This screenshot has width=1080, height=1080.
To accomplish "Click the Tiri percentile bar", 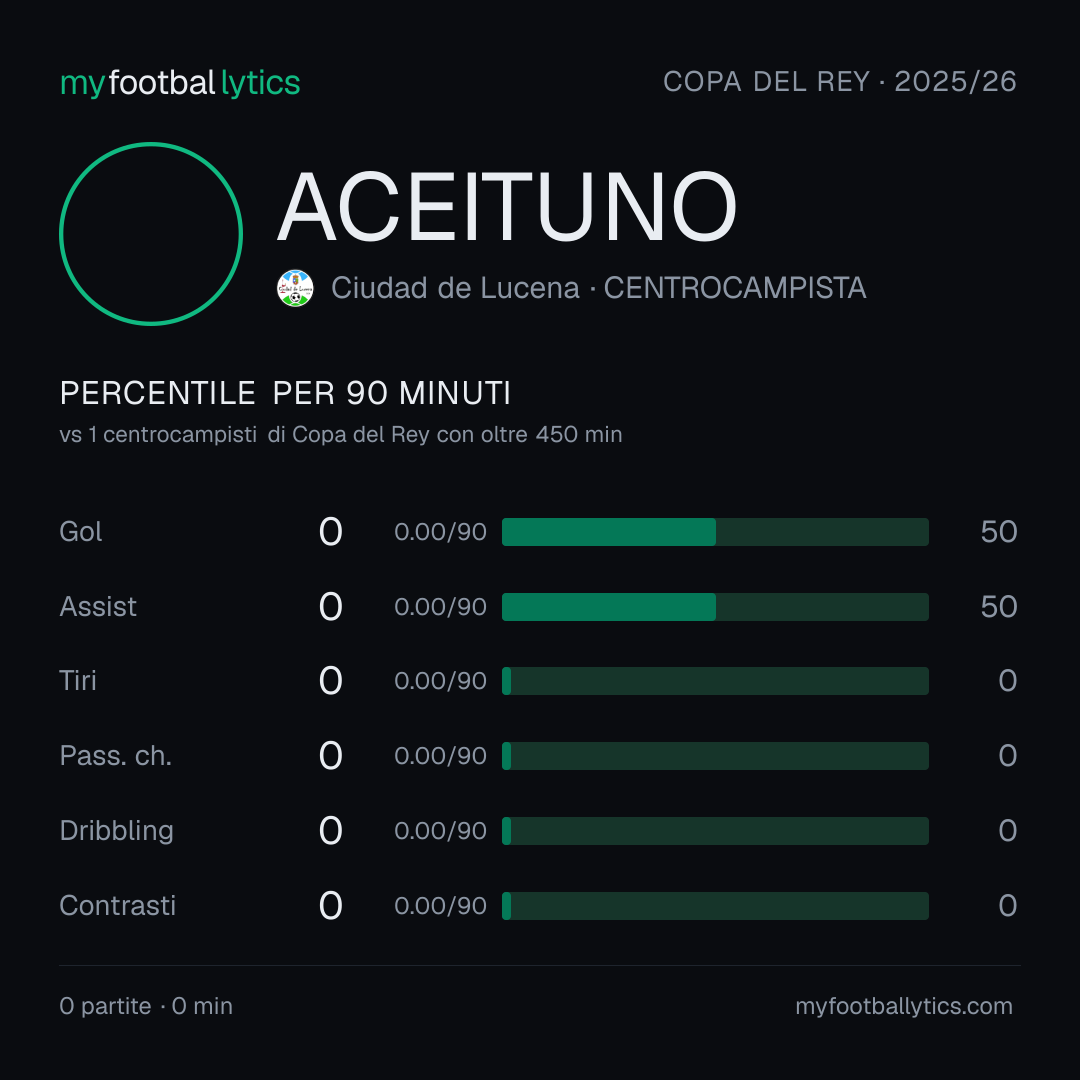I will click(715, 681).
